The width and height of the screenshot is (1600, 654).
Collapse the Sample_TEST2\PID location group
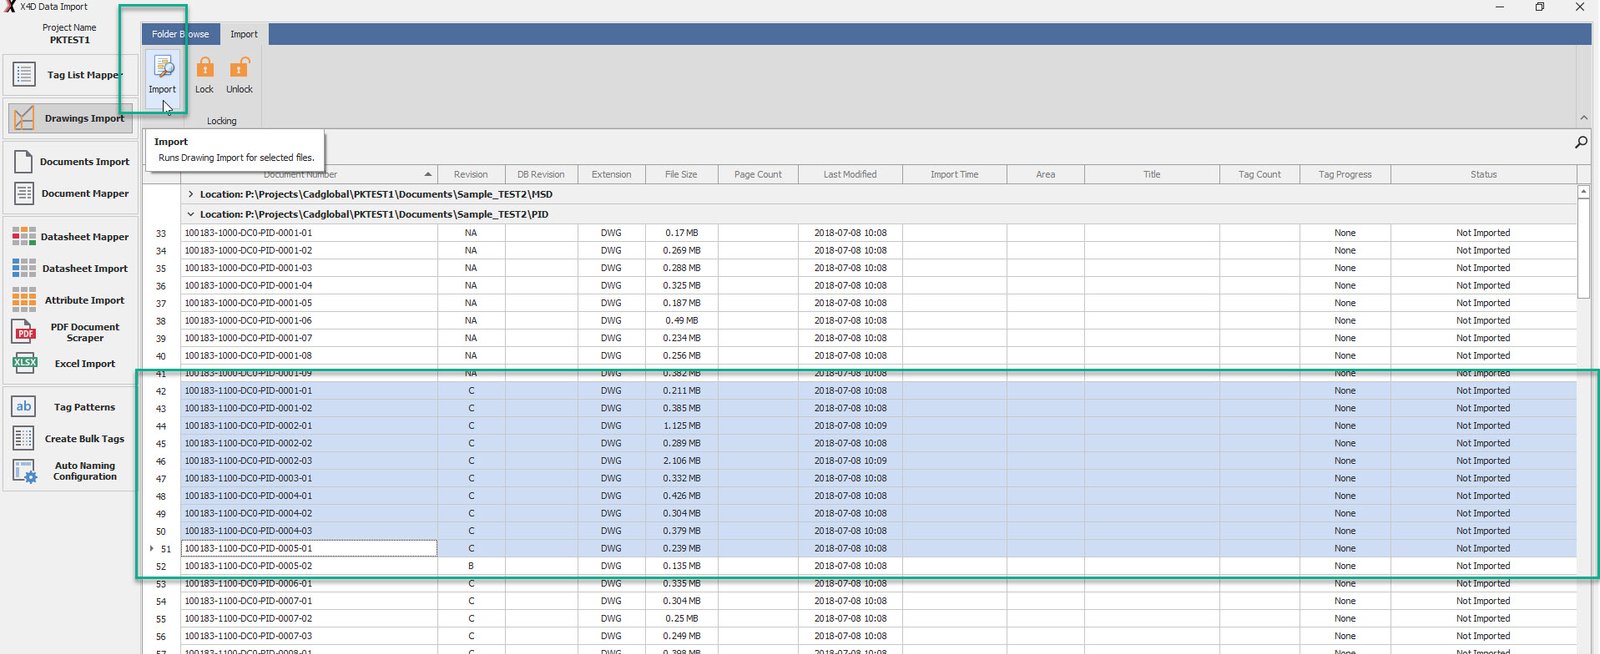tap(191, 214)
